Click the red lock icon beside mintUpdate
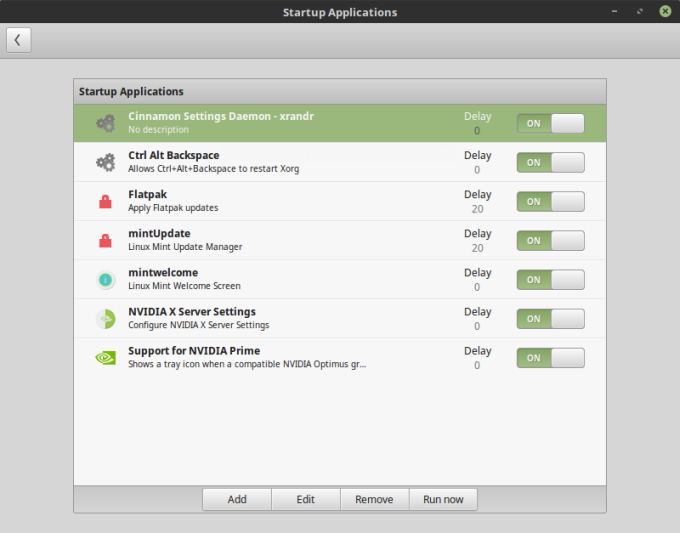 point(105,241)
